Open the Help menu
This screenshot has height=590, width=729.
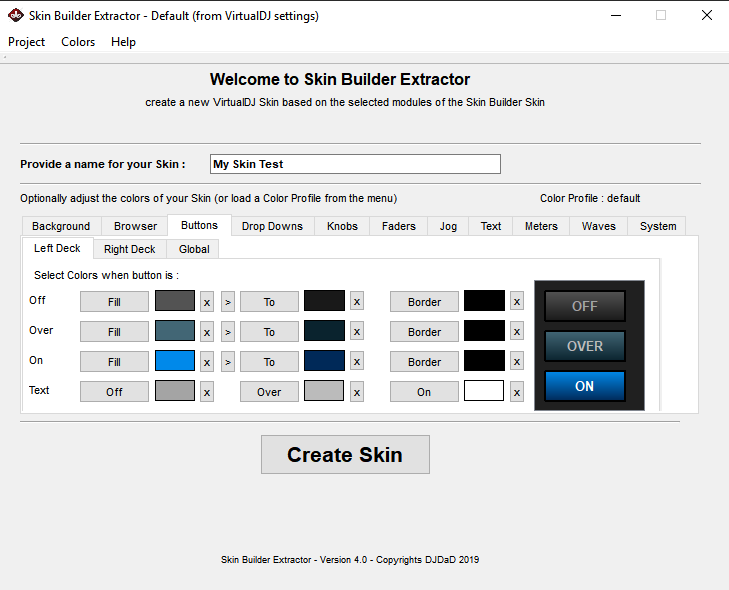123,42
